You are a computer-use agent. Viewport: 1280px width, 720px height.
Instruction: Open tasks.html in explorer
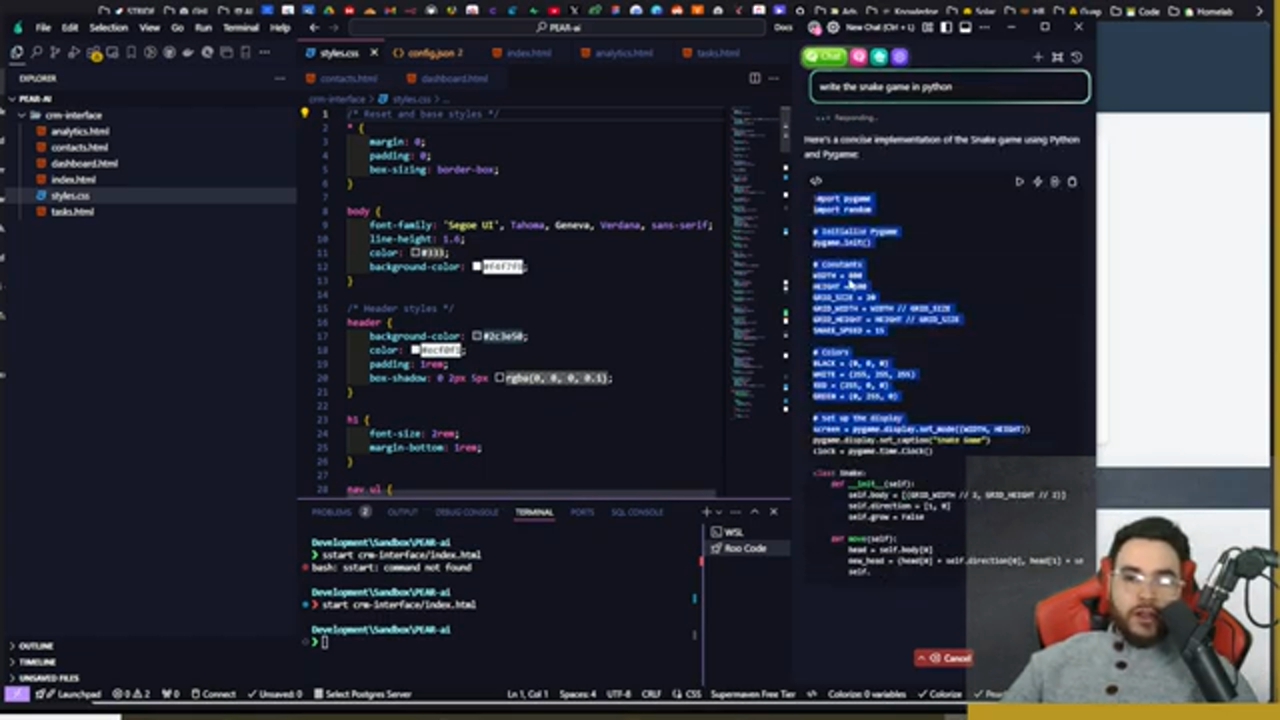tap(72, 211)
